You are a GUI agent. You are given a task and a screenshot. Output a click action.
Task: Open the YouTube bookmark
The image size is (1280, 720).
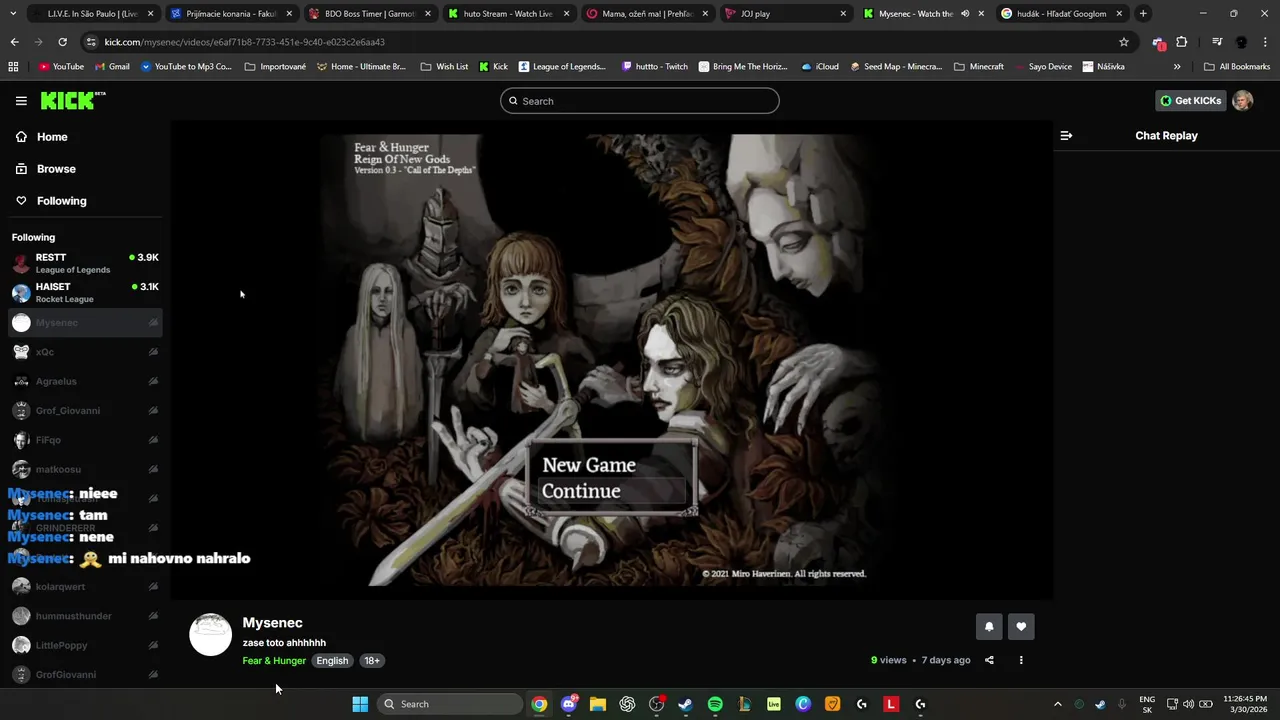coord(61,67)
